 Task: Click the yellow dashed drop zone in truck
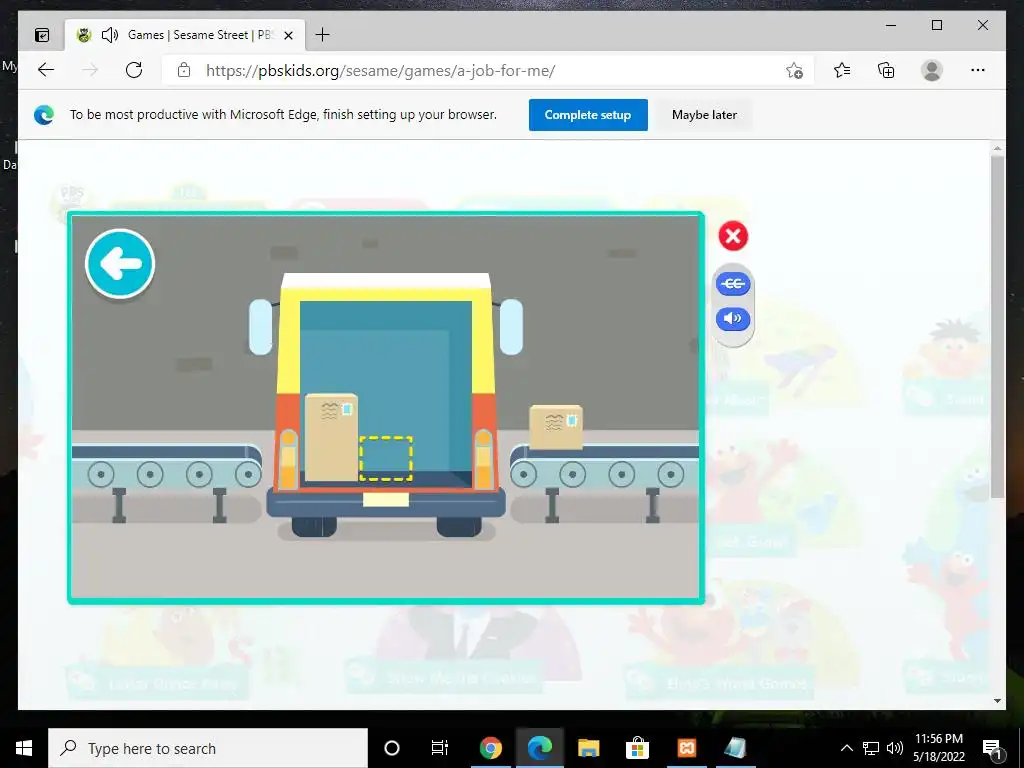[386, 458]
